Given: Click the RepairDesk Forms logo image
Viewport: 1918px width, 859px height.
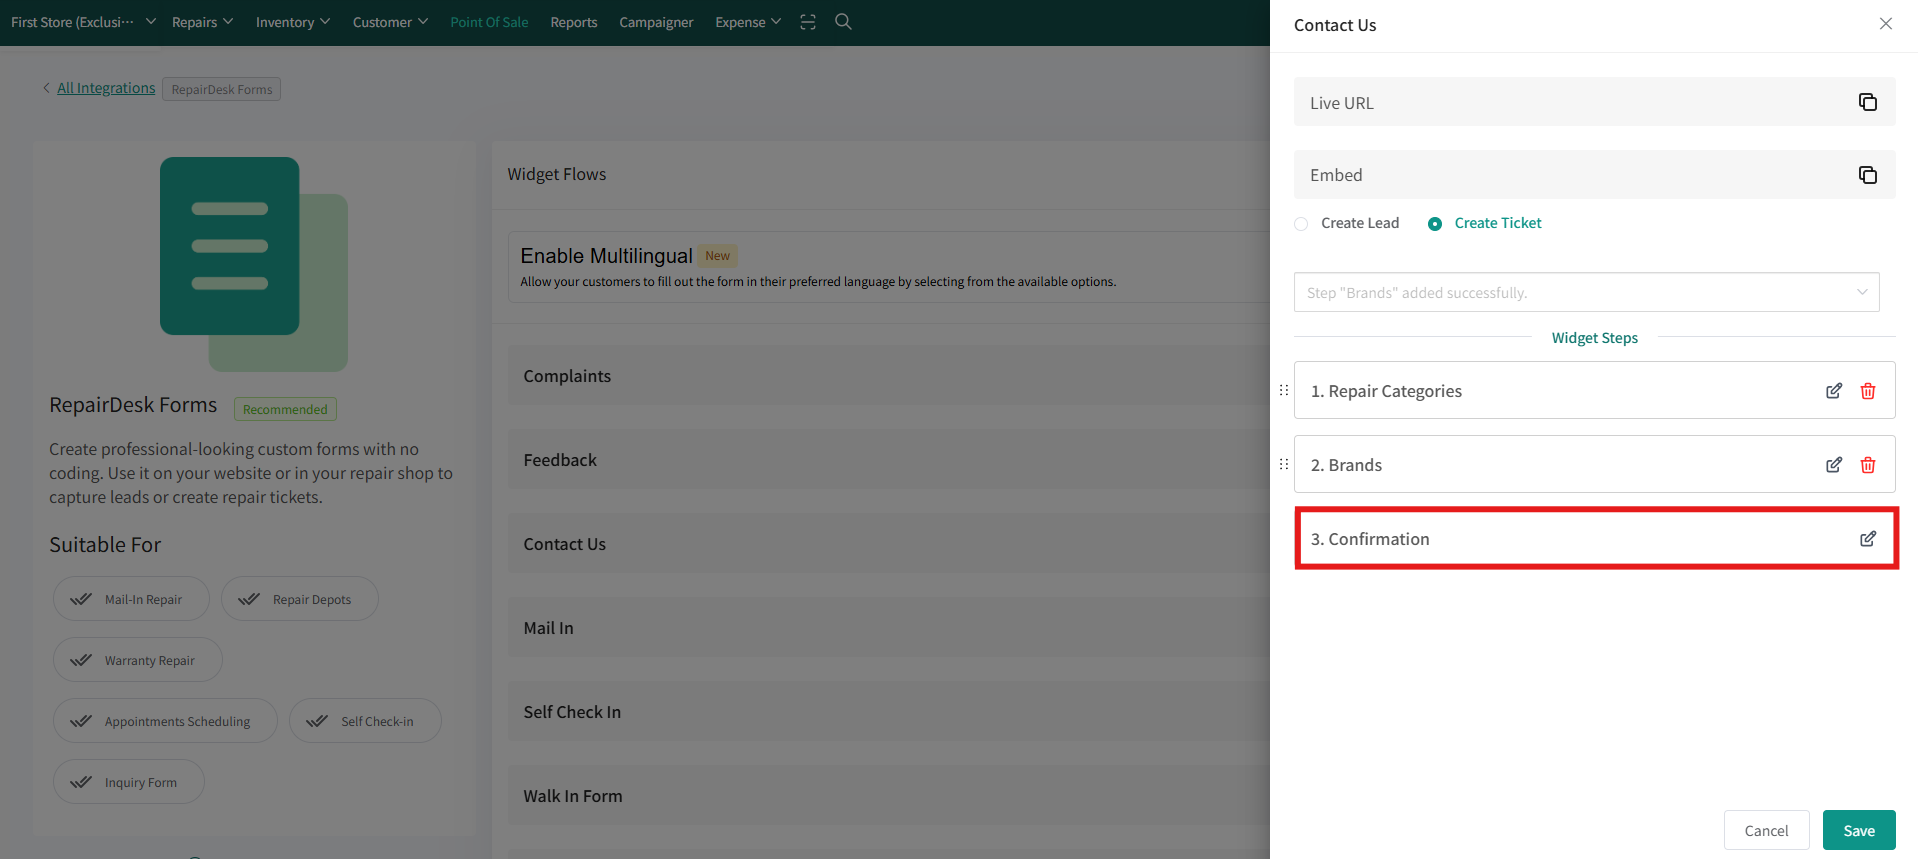Looking at the screenshot, I should coord(254,264).
